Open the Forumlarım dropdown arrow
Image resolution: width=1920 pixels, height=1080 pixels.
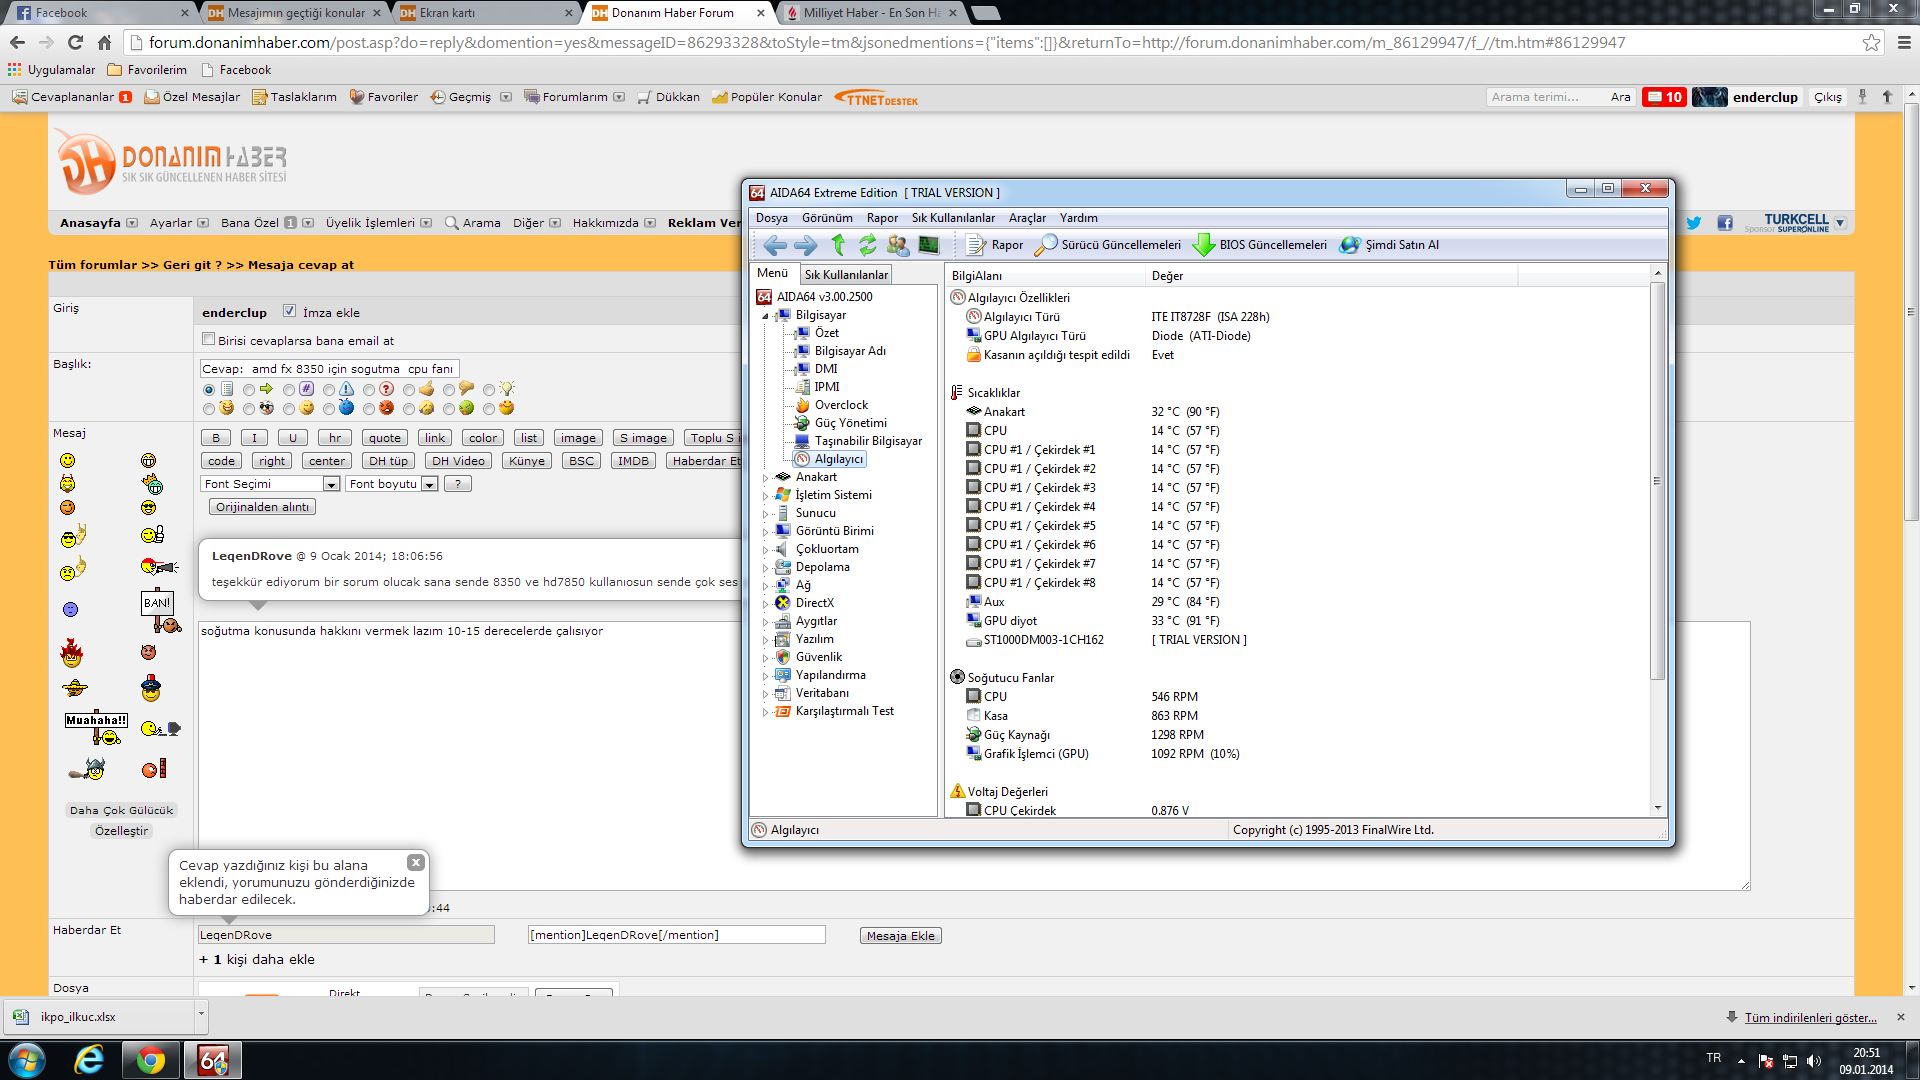point(619,97)
